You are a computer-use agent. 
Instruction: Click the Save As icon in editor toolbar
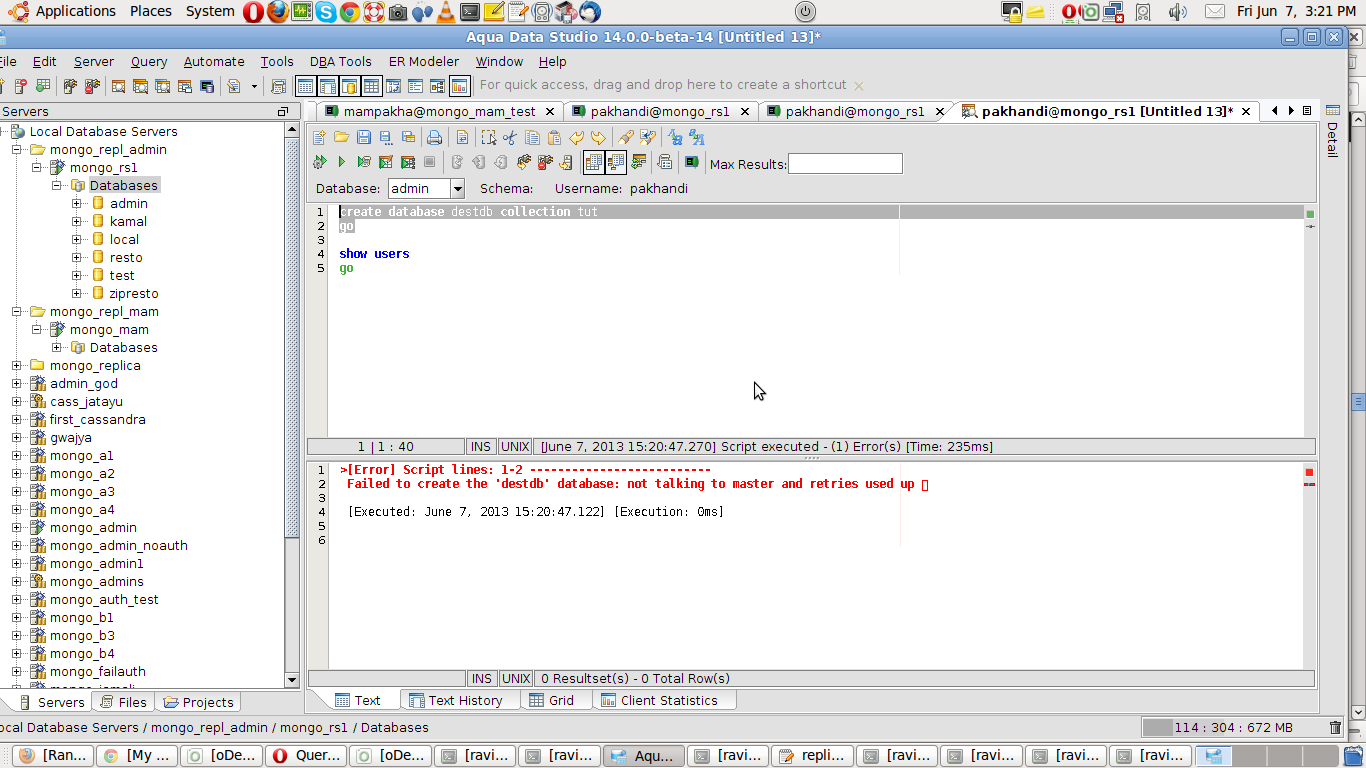click(x=385, y=138)
